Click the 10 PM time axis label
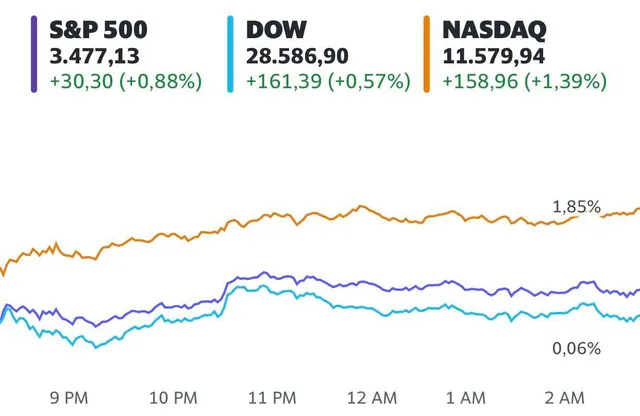Screen dimensions: 640x416 (173, 398)
